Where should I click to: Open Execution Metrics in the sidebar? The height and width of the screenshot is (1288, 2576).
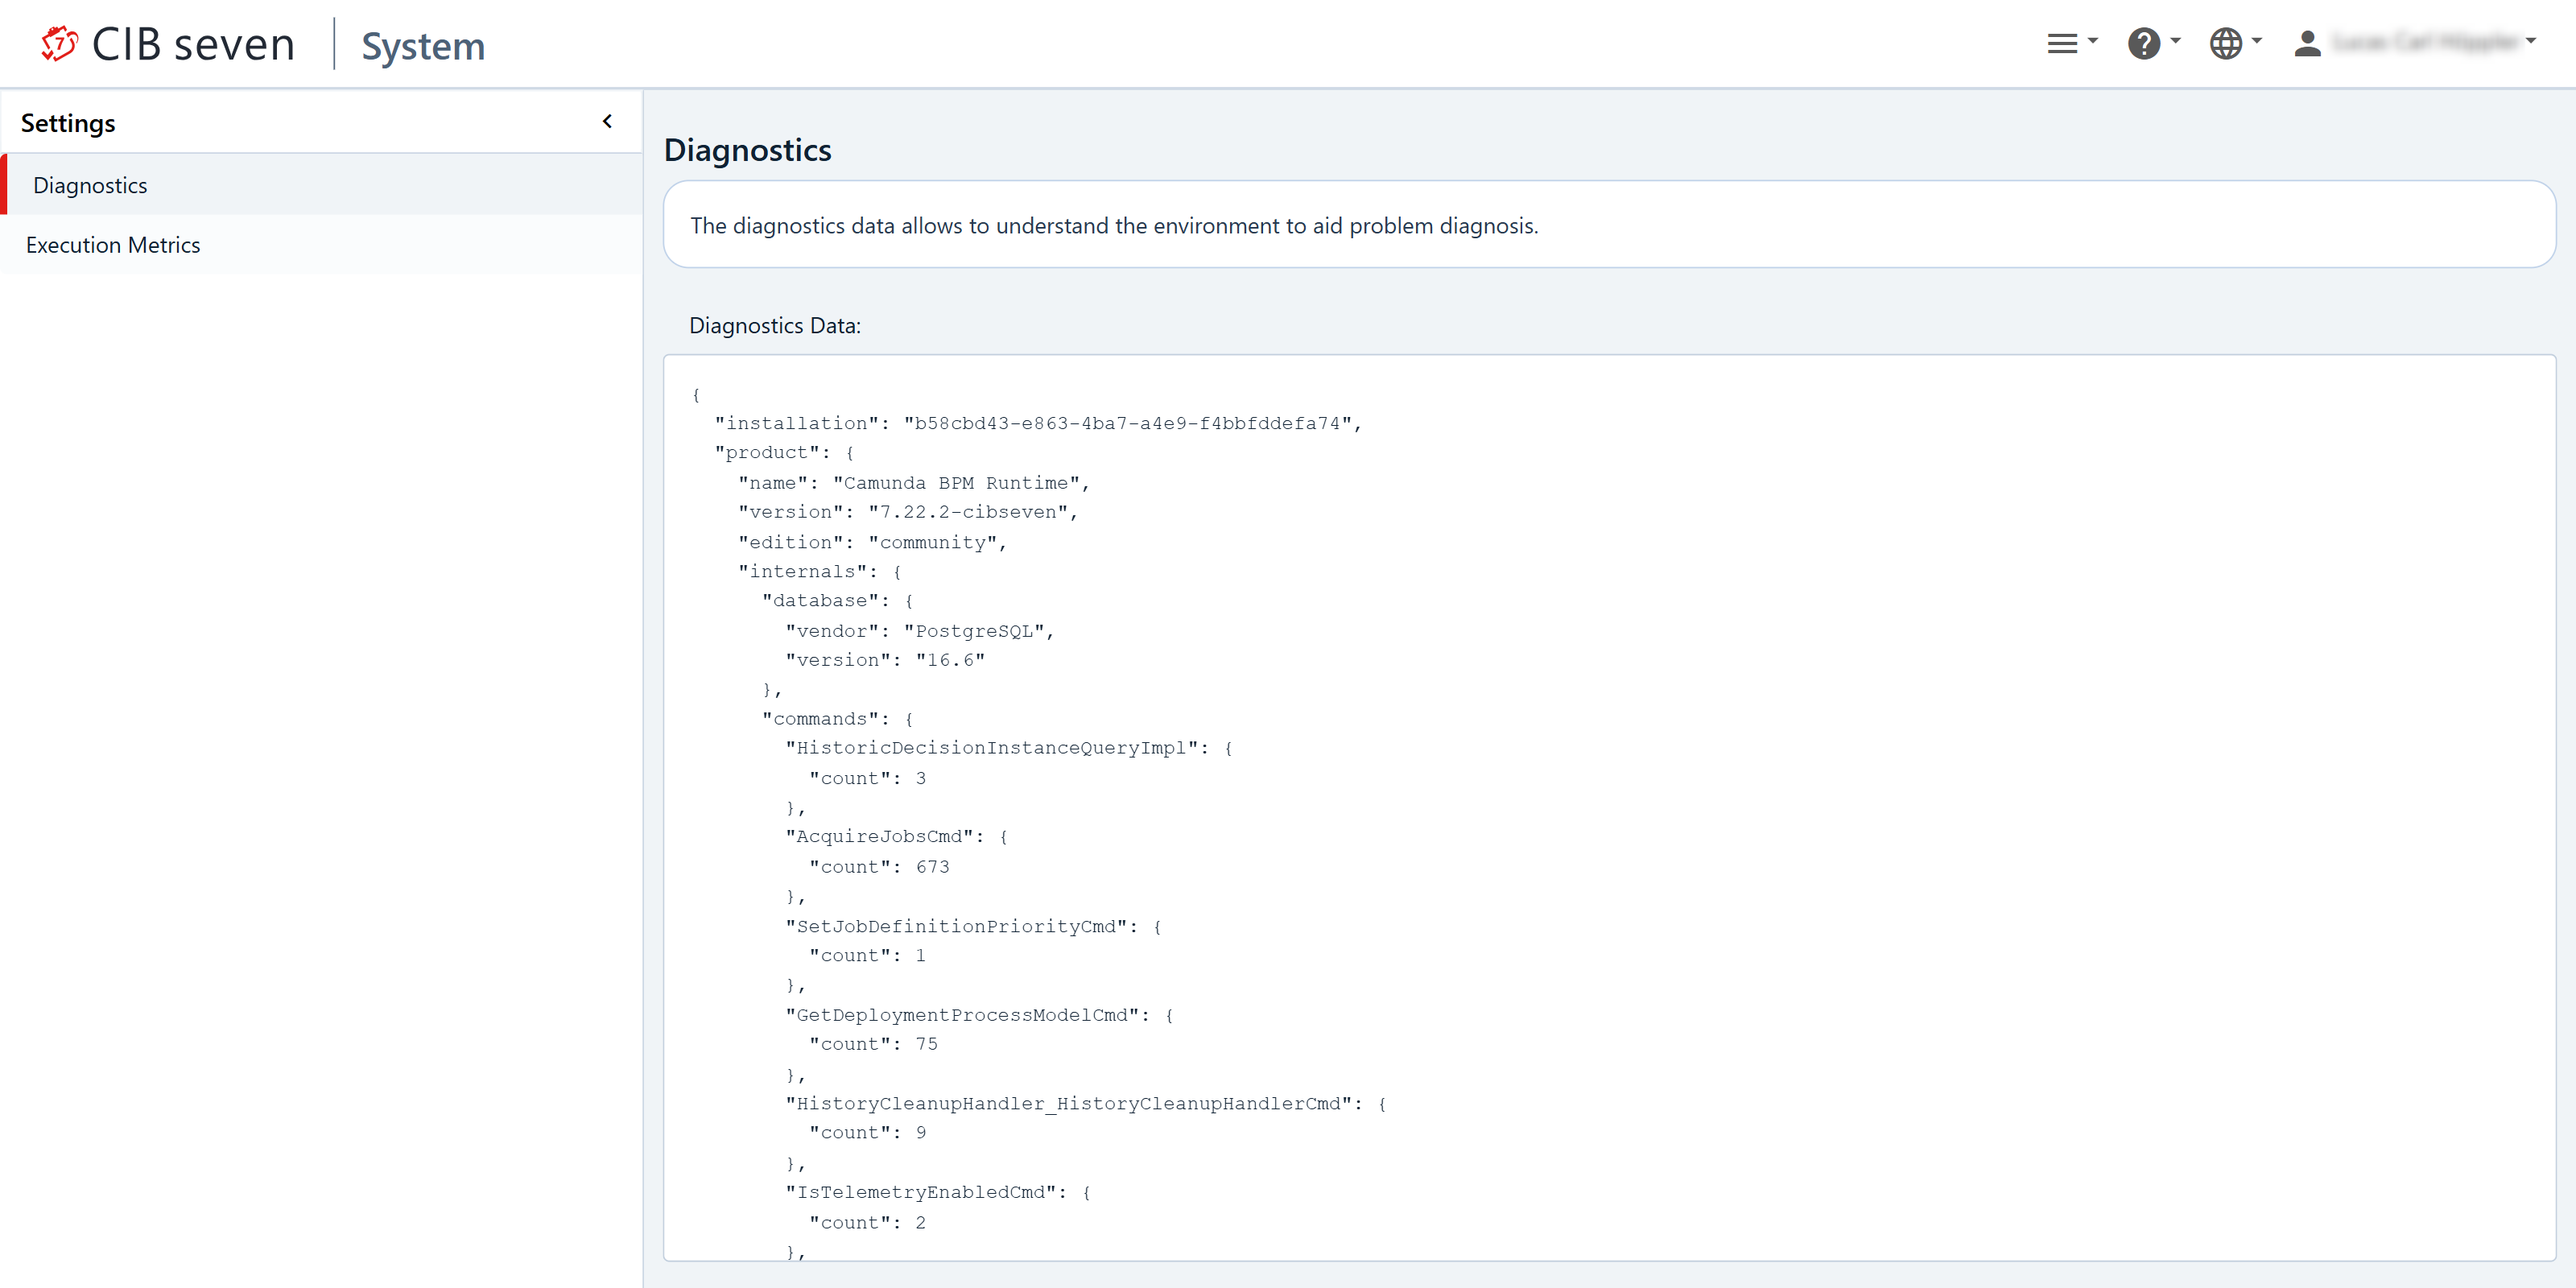click(113, 245)
